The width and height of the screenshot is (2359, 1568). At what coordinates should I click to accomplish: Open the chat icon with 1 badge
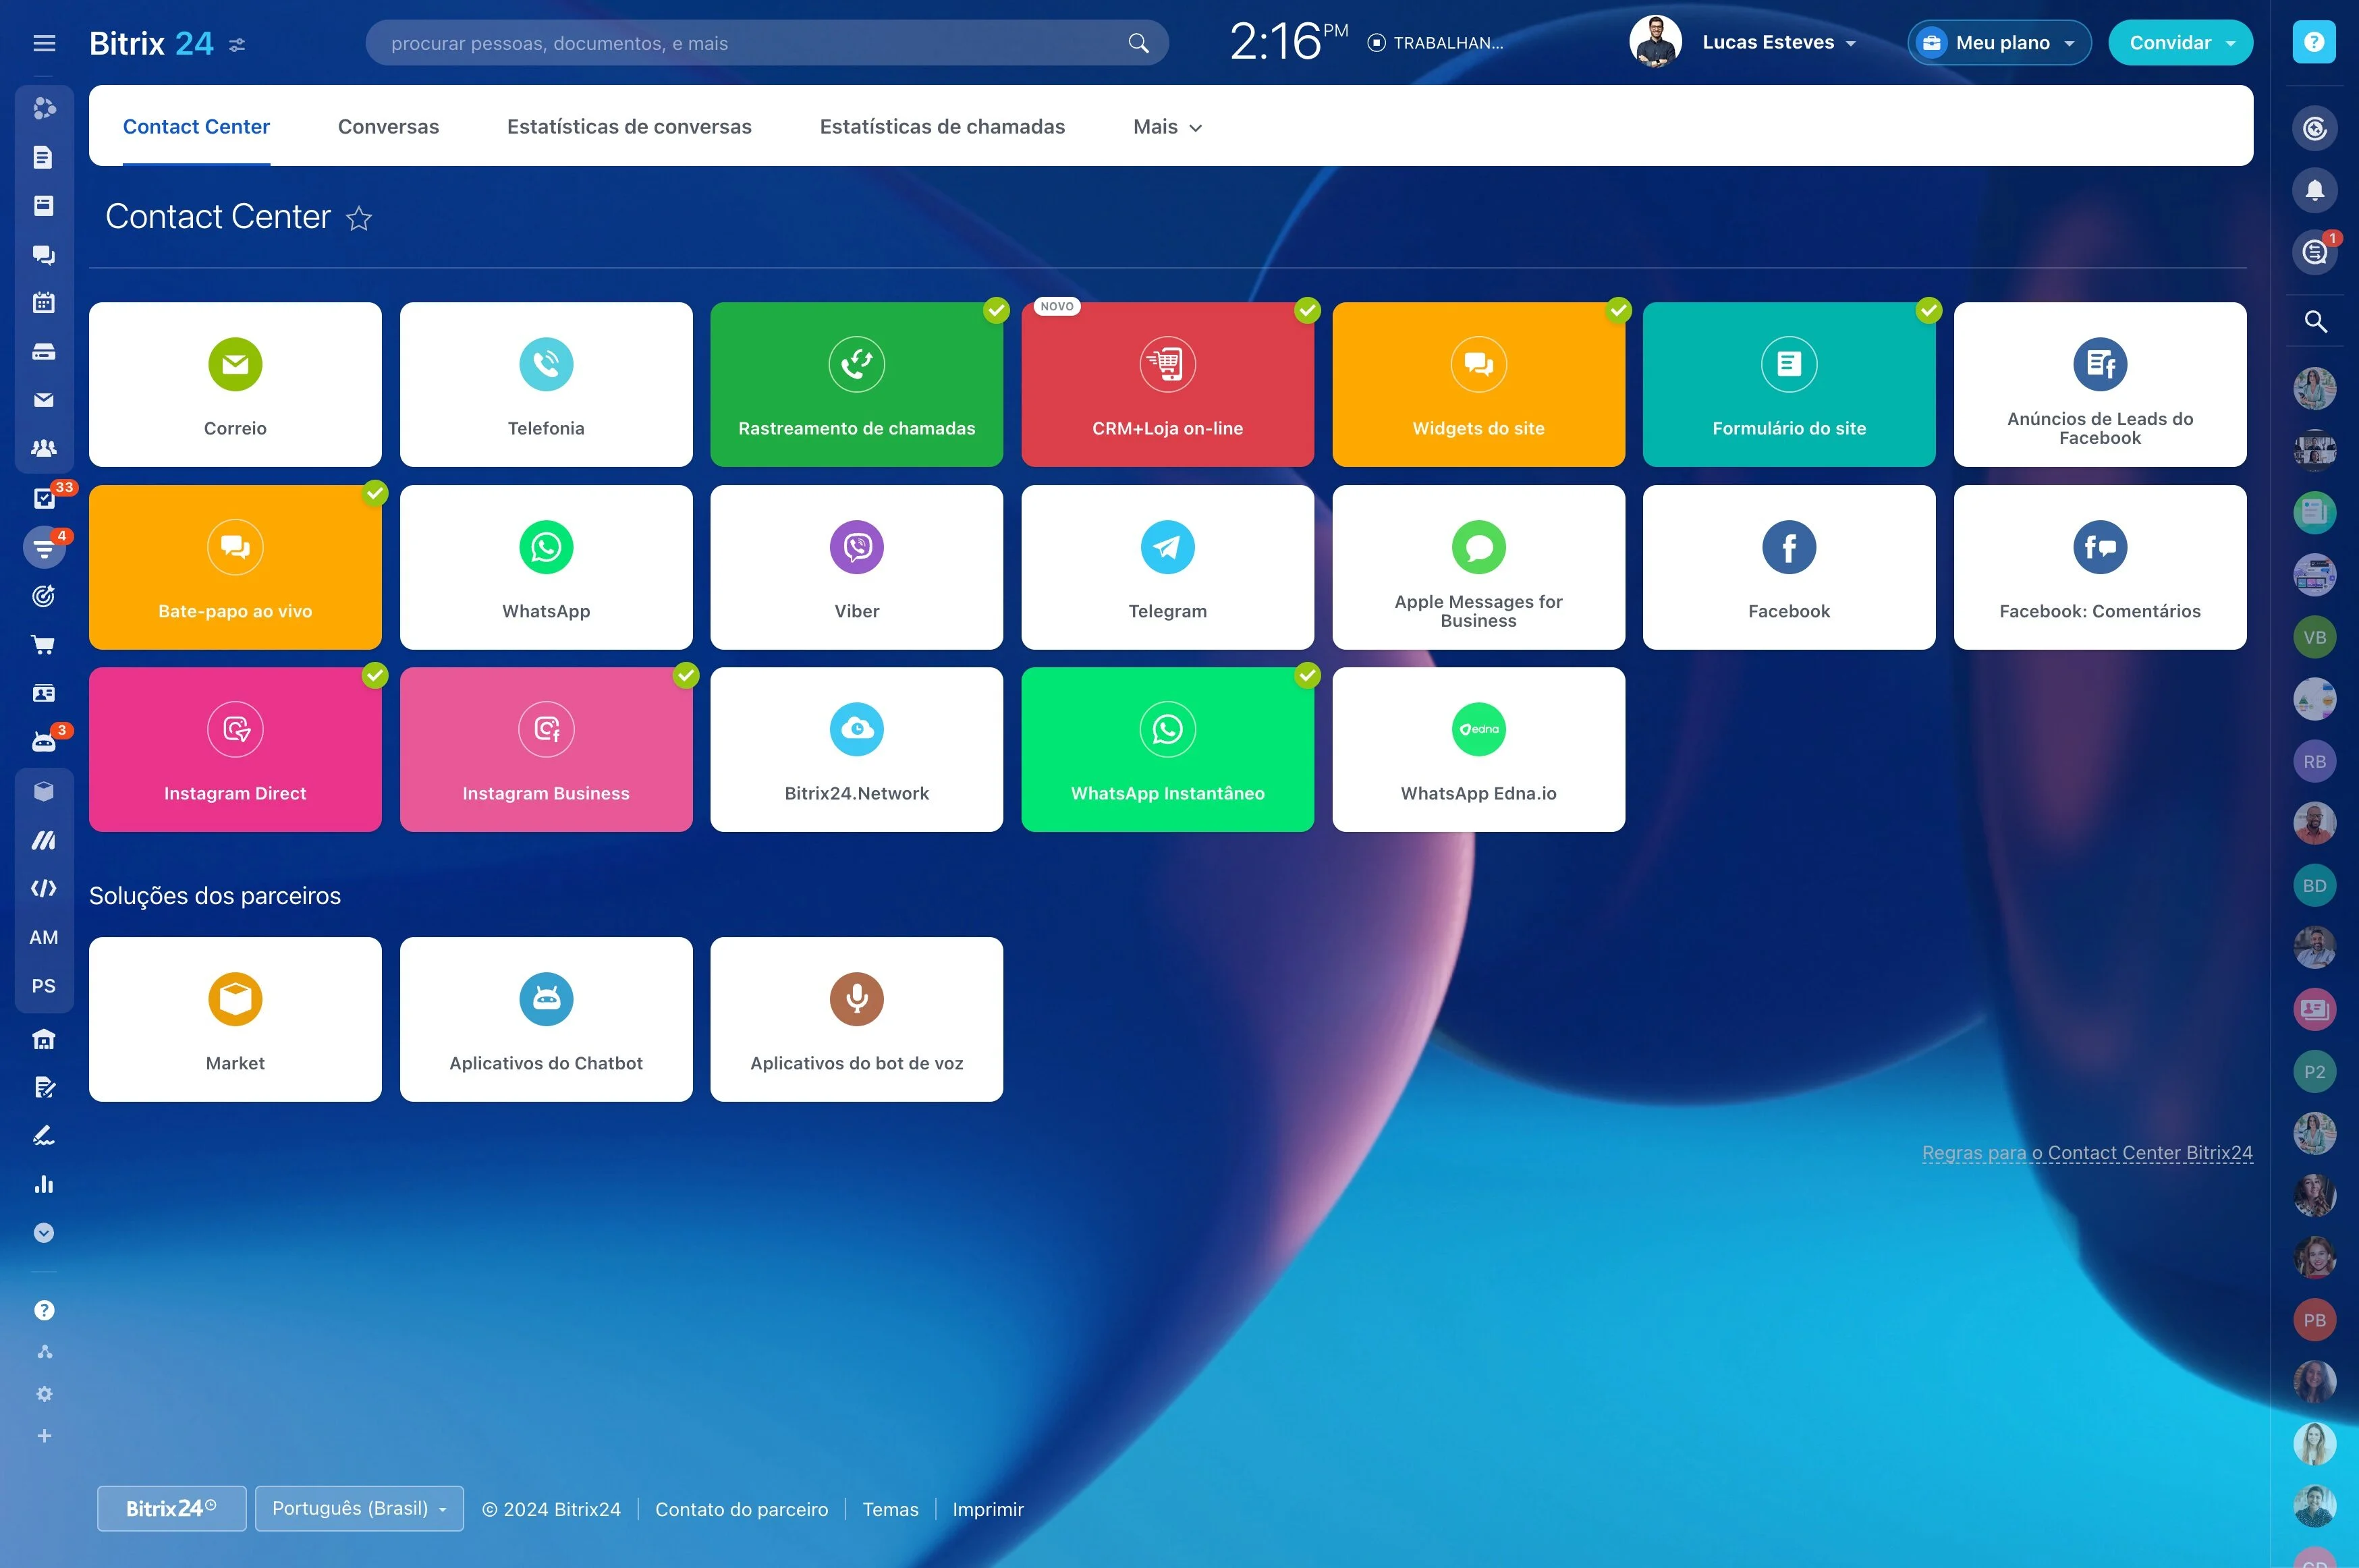coord(2314,252)
